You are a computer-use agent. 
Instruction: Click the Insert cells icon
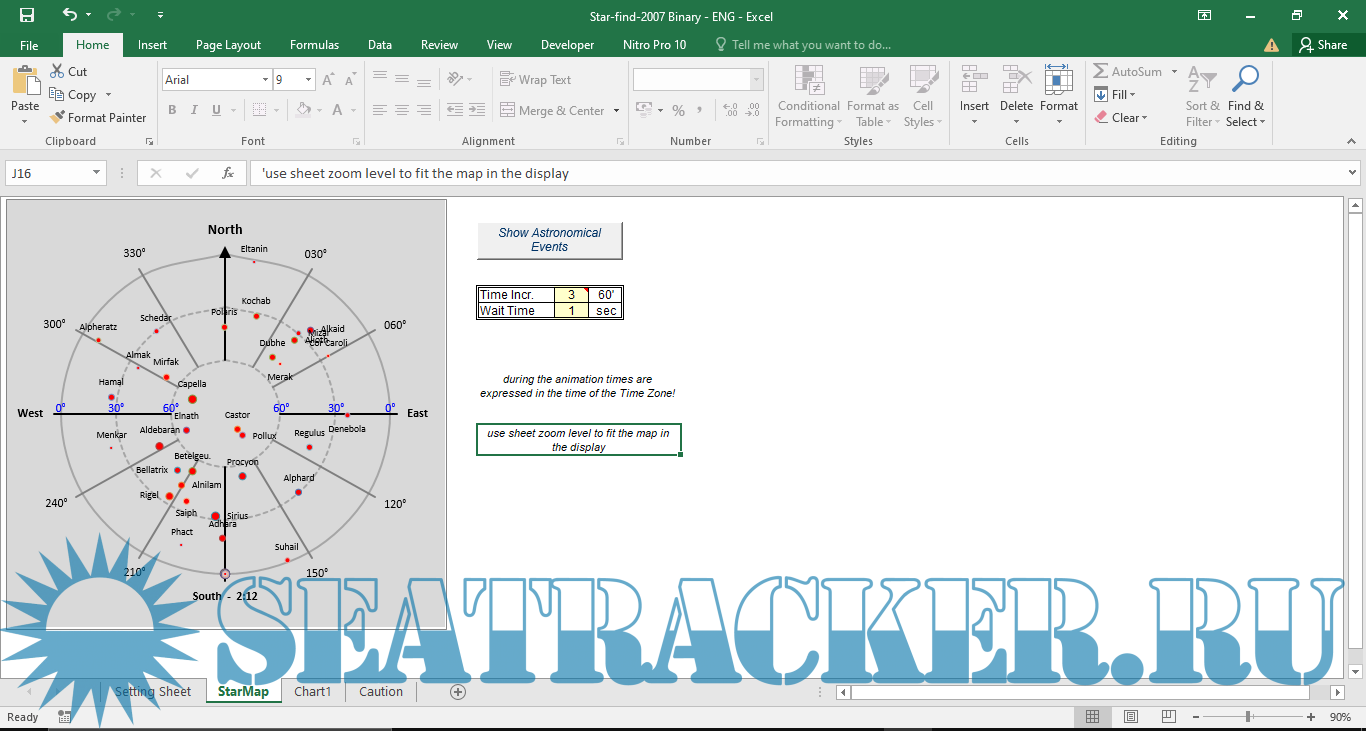974,82
